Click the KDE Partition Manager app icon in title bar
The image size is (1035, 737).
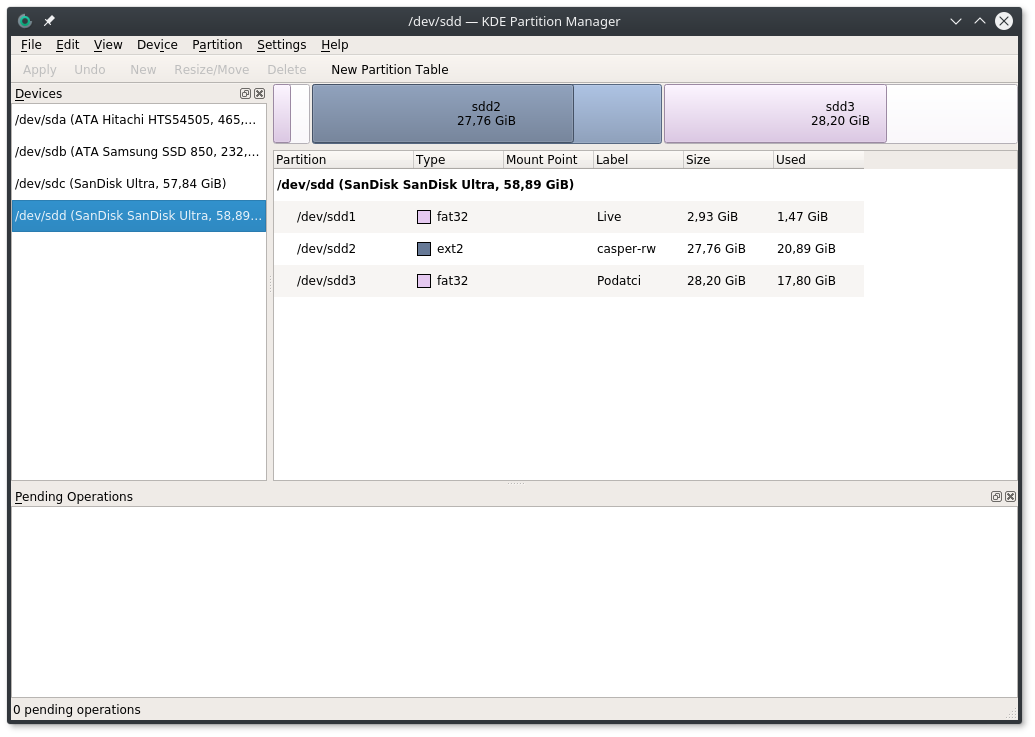[24, 21]
